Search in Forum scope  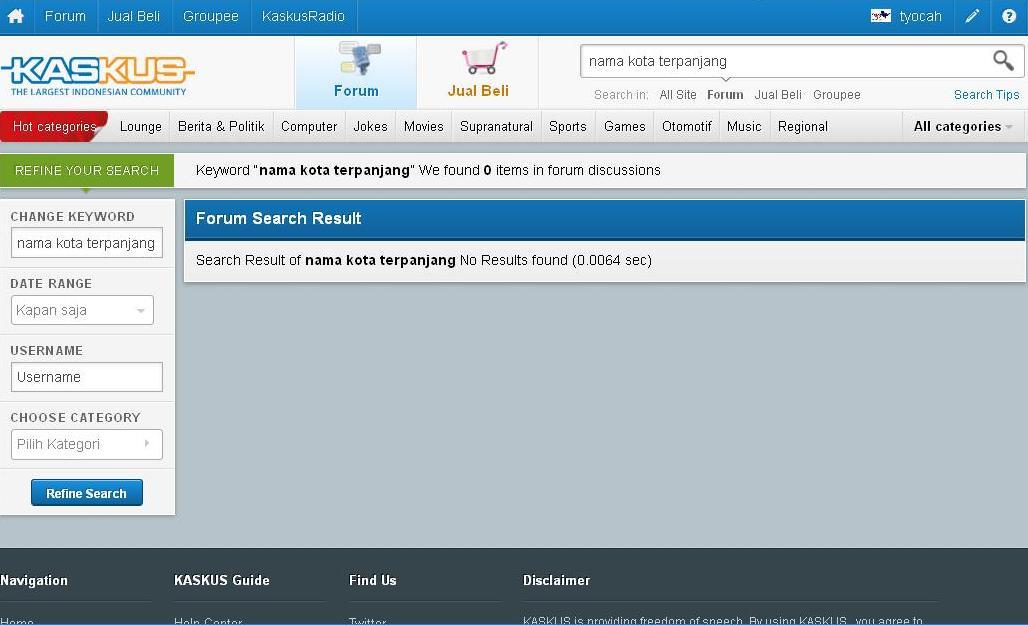pyautogui.click(x=725, y=94)
